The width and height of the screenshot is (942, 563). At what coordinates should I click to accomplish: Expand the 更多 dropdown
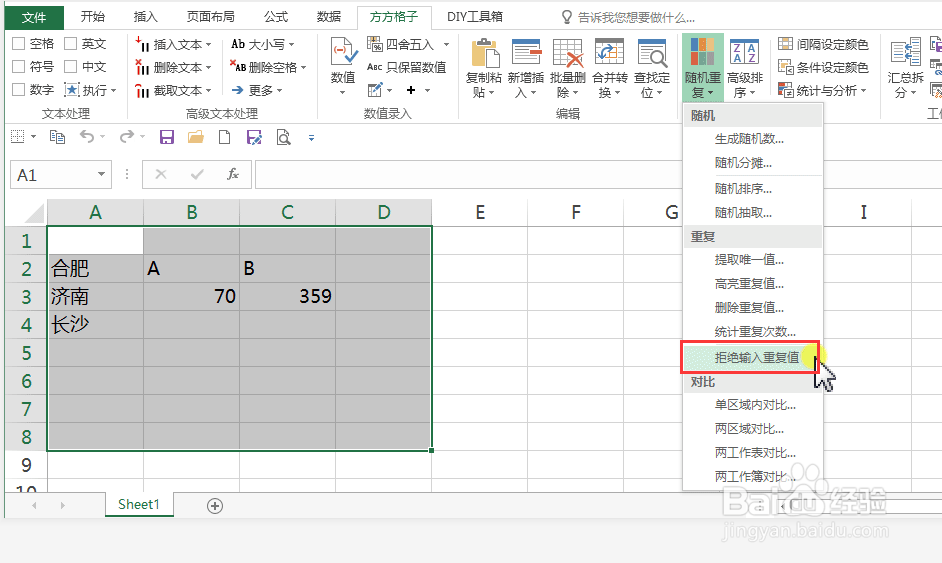279,90
